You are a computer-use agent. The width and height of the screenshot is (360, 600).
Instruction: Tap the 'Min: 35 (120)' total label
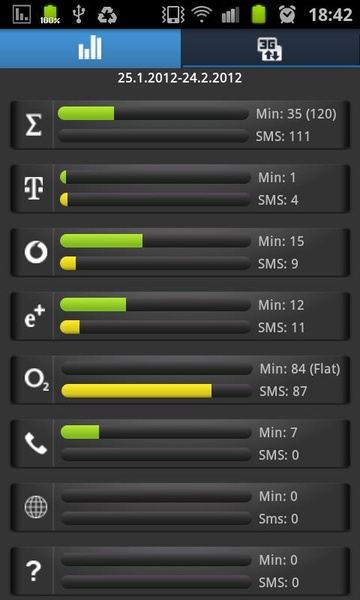(x=296, y=114)
